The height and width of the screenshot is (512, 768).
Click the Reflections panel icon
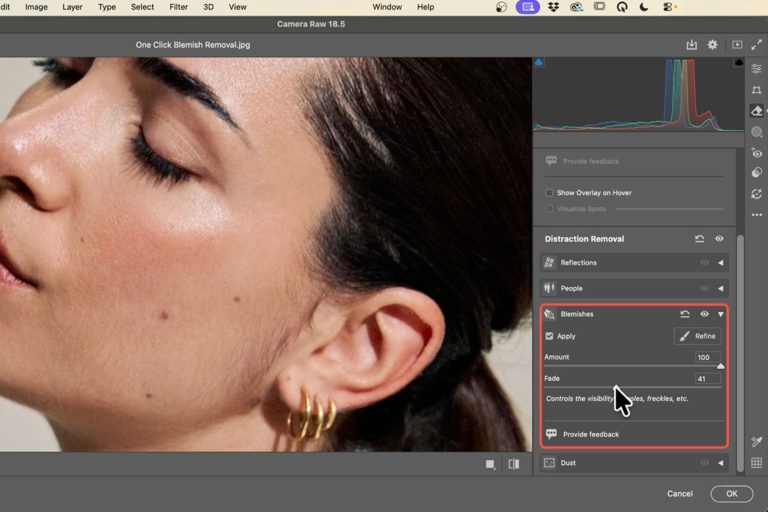pyautogui.click(x=549, y=263)
